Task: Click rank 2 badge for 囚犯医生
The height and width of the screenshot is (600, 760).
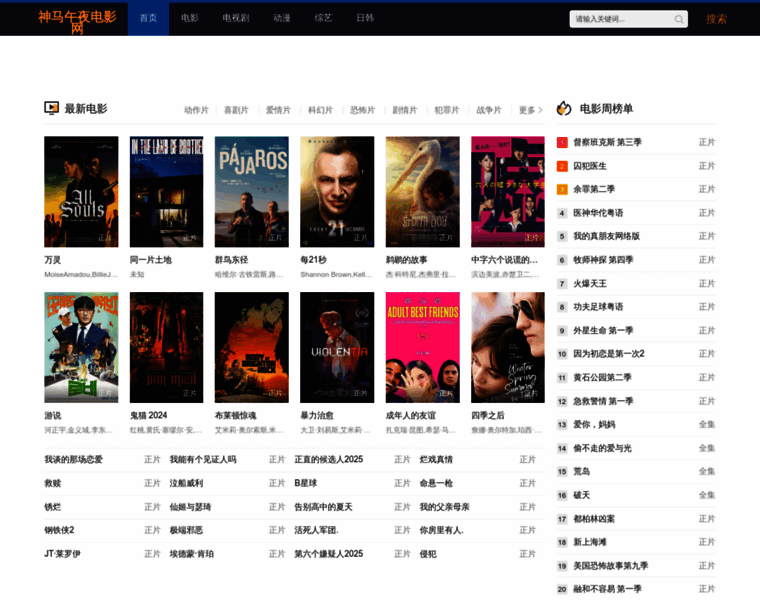Action: coord(562,166)
